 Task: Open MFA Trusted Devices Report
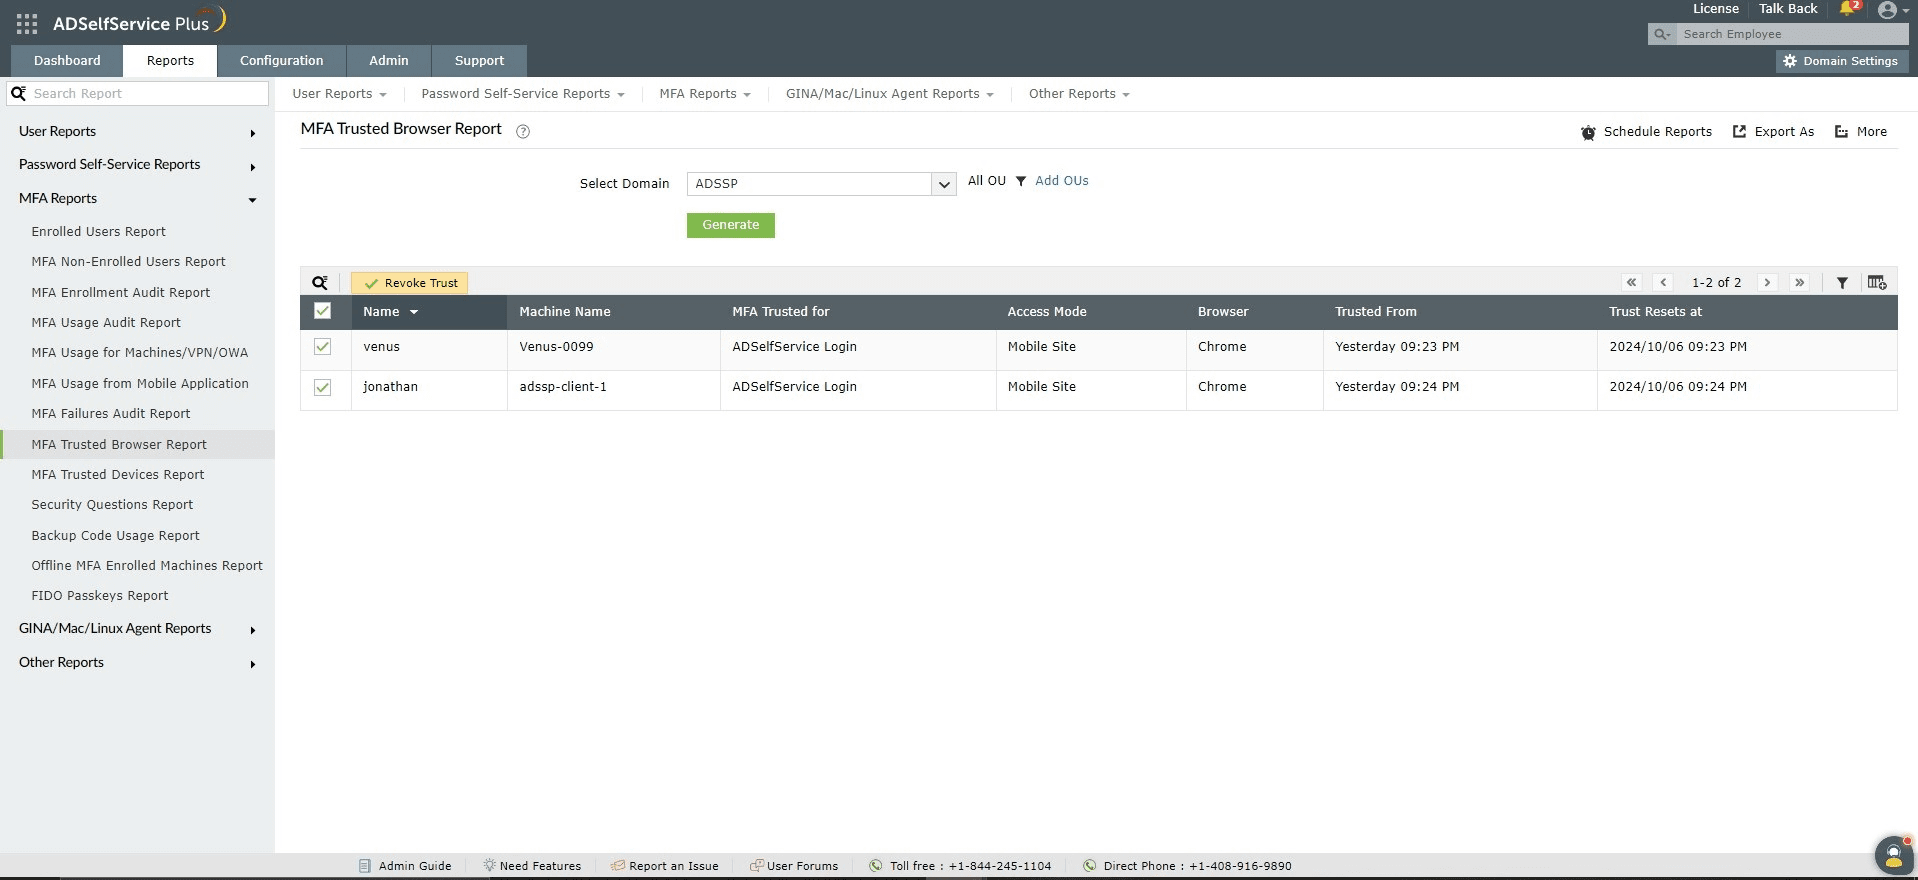(x=118, y=475)
